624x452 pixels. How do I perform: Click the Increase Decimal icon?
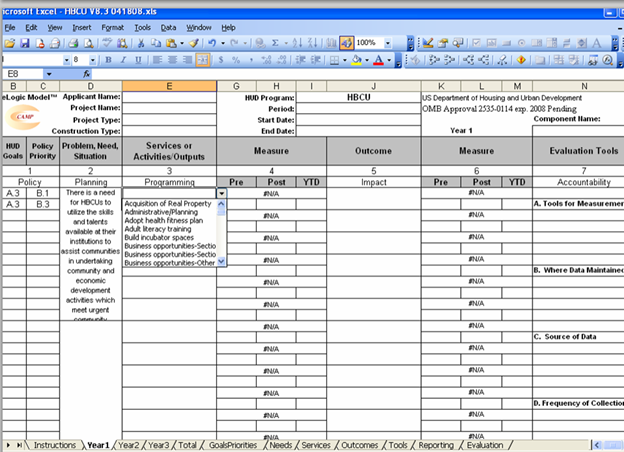pos(266,60)
